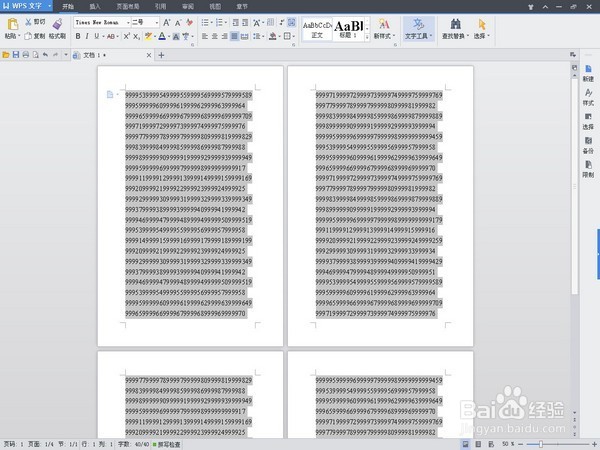The image size is (600, 450).
Task: Select the Format Painter (格式刷) brush
Action: tap(57, 24)
